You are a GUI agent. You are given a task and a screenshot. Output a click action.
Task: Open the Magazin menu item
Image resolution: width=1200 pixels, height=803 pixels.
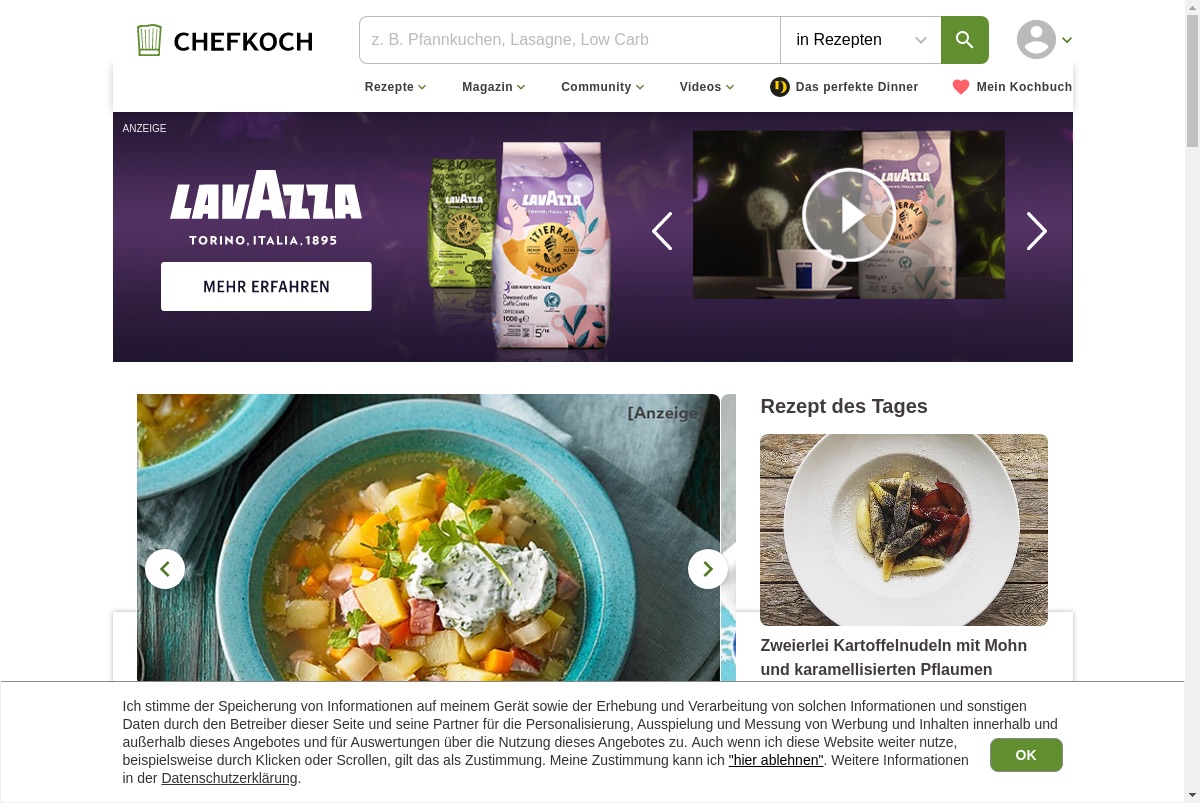[x=494, y=87]
